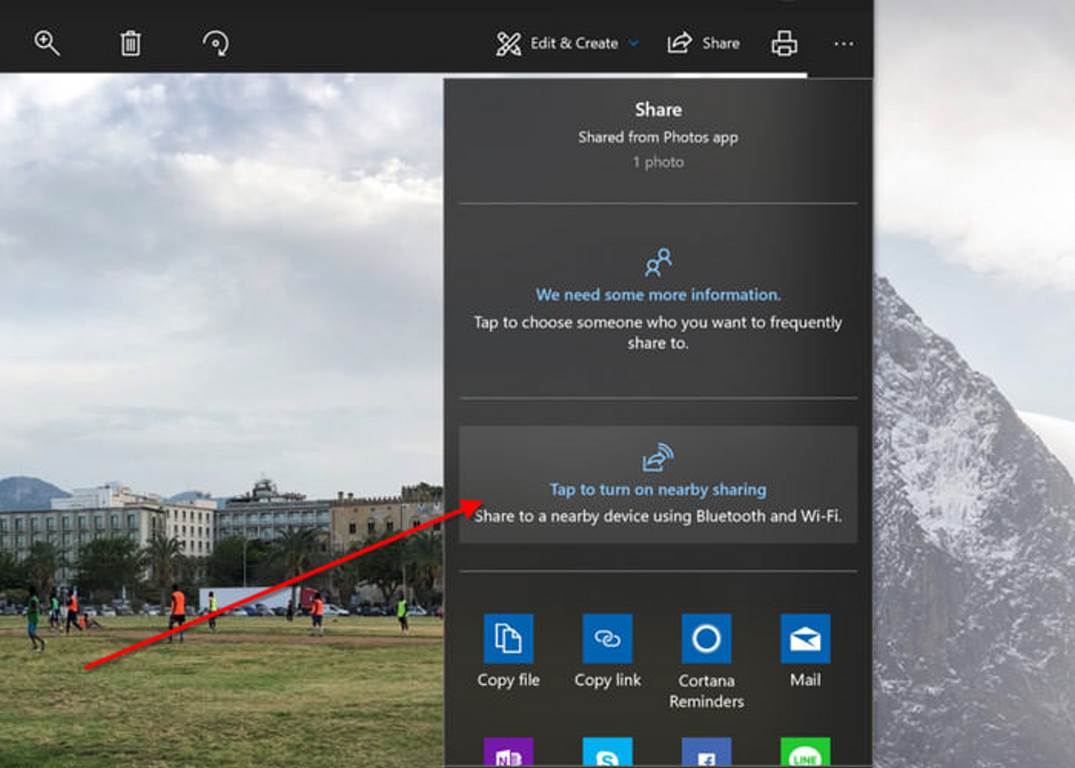Print the photo using the printer icon

click(784, 43)
